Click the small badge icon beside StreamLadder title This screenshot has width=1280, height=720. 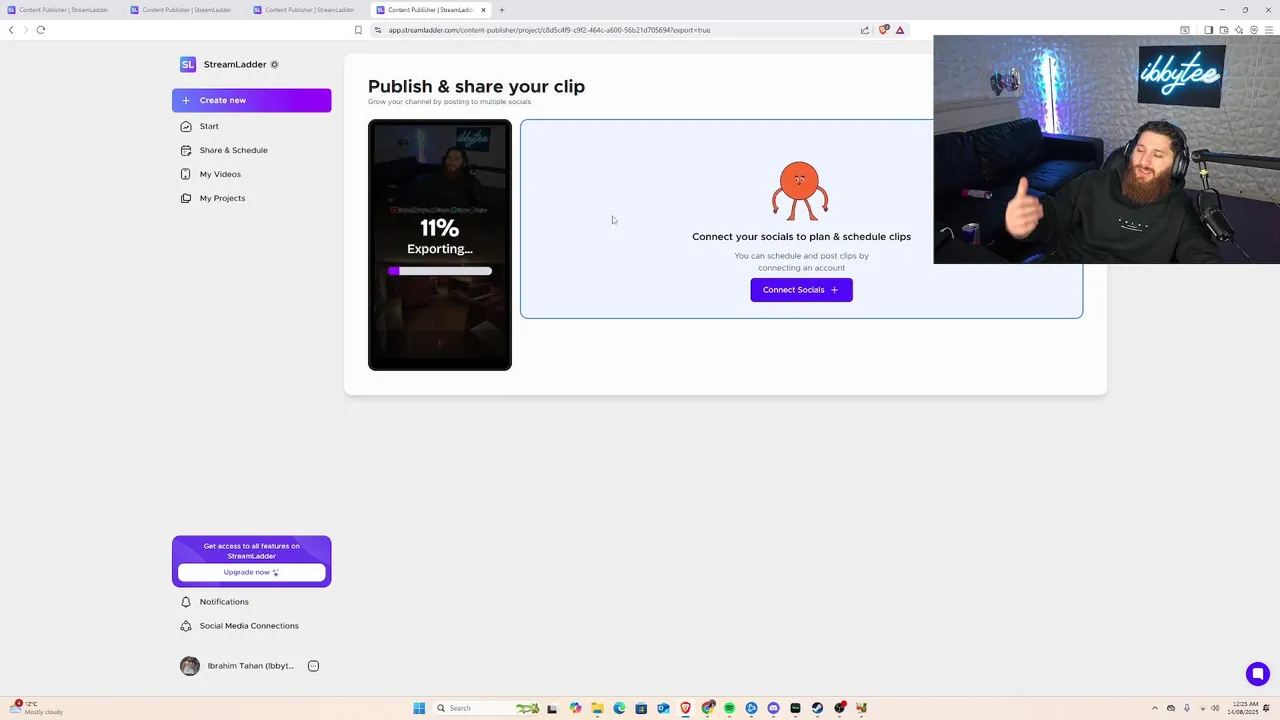(275, 65)
